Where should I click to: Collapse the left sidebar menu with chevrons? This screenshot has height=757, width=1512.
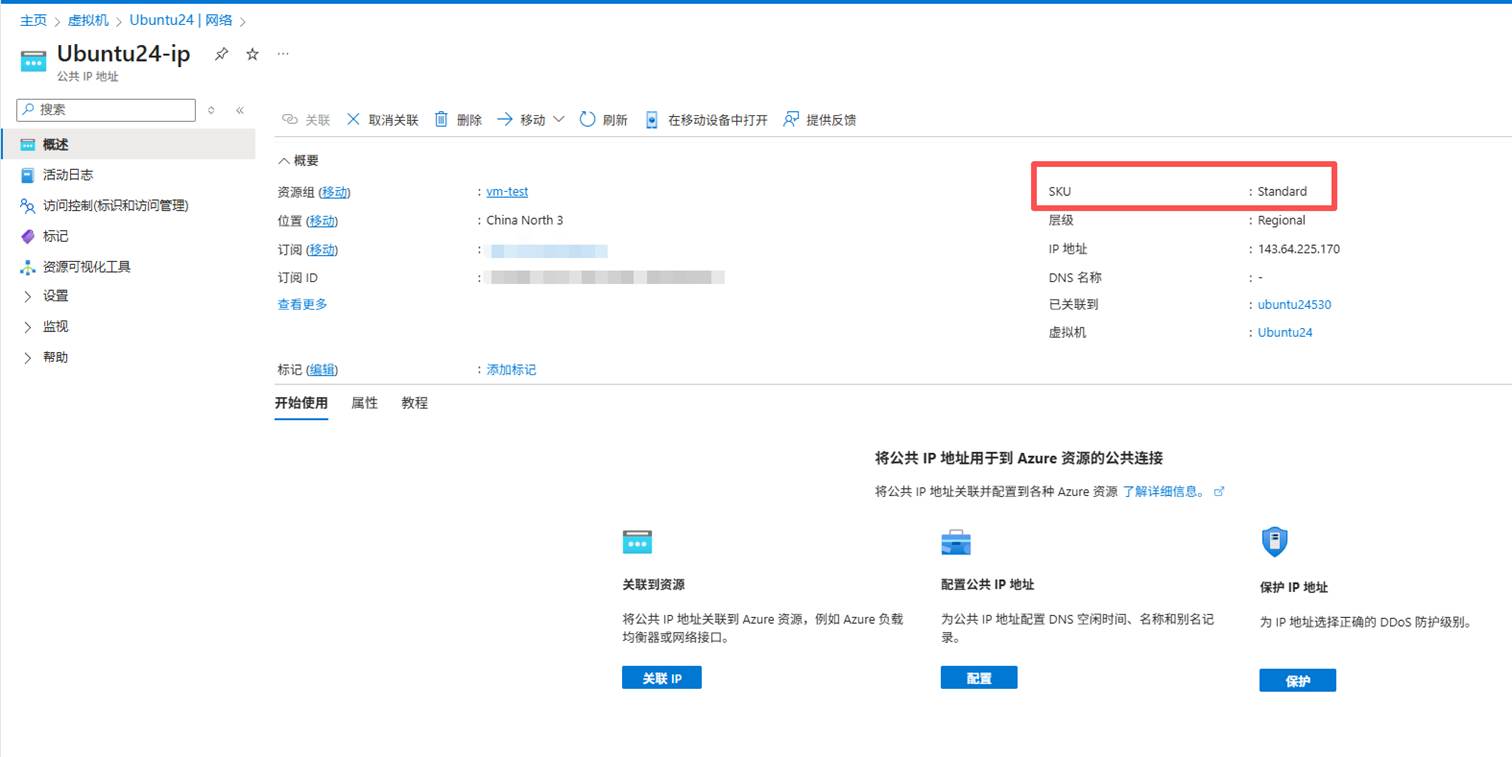(240, 110)
